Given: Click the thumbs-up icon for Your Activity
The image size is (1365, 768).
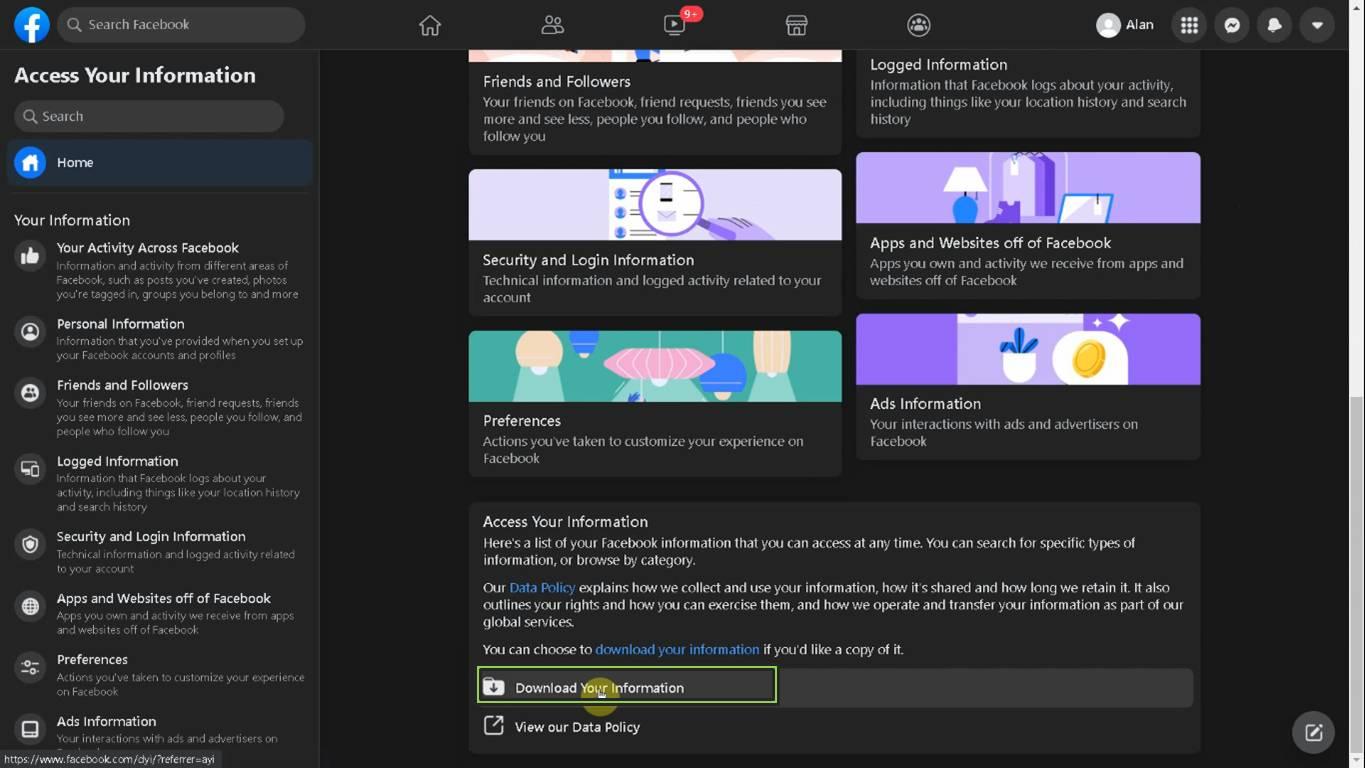Looking at the screenshot, I should [x=30, y=256].
